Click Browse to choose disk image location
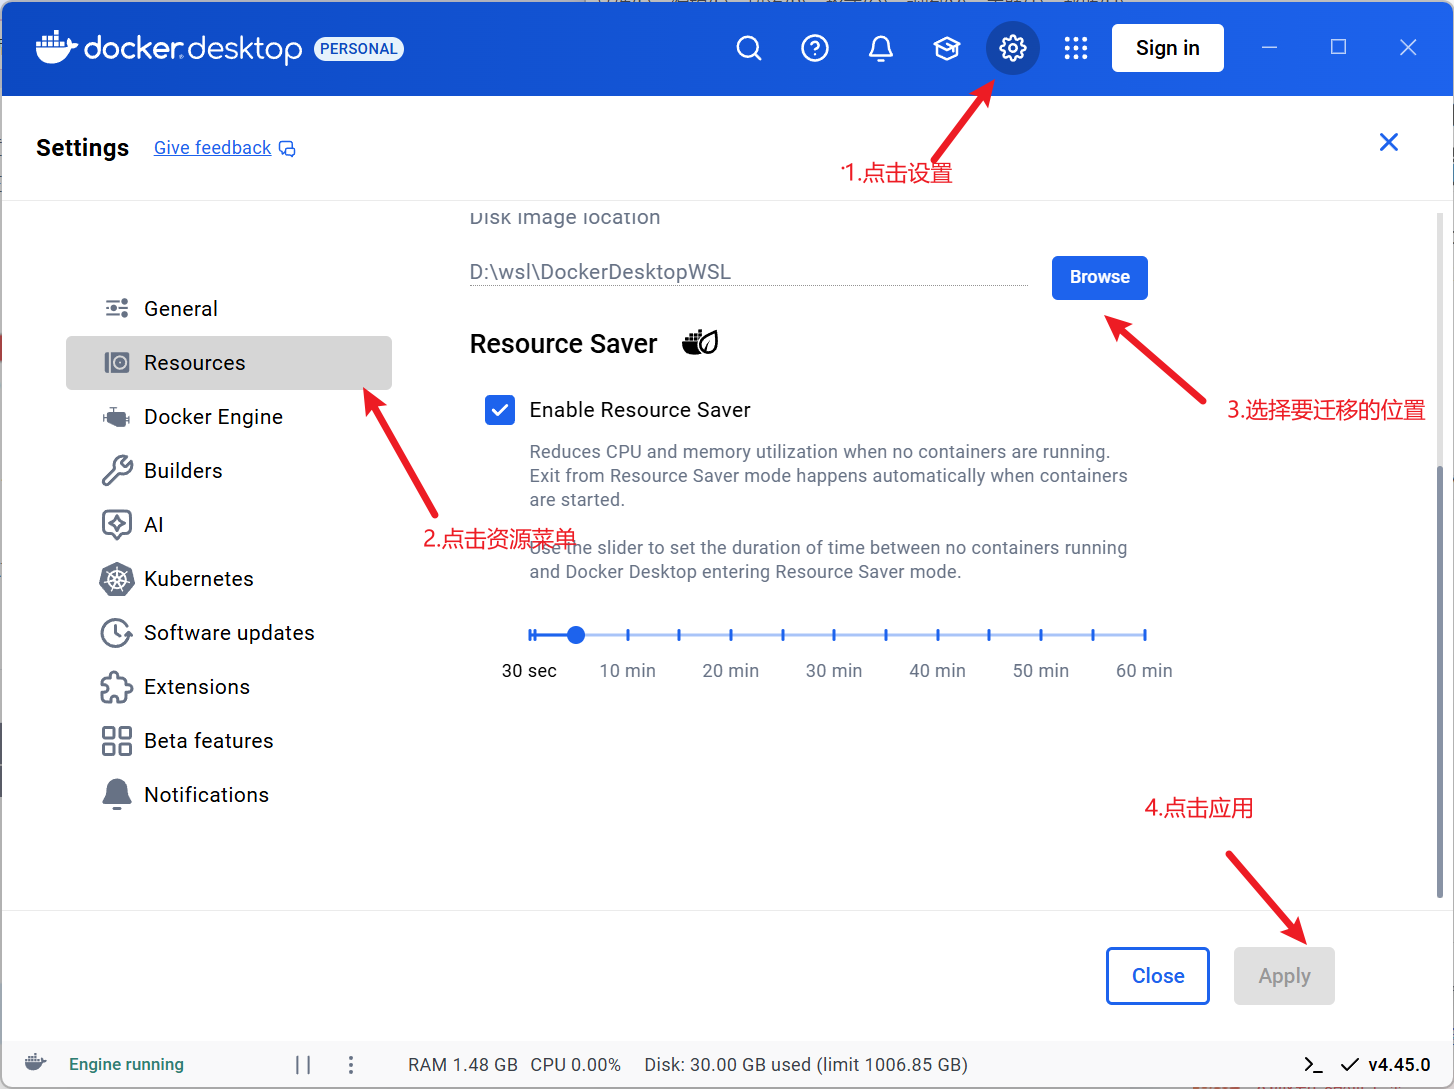1454x1089 pixels. pos(1100,278)
